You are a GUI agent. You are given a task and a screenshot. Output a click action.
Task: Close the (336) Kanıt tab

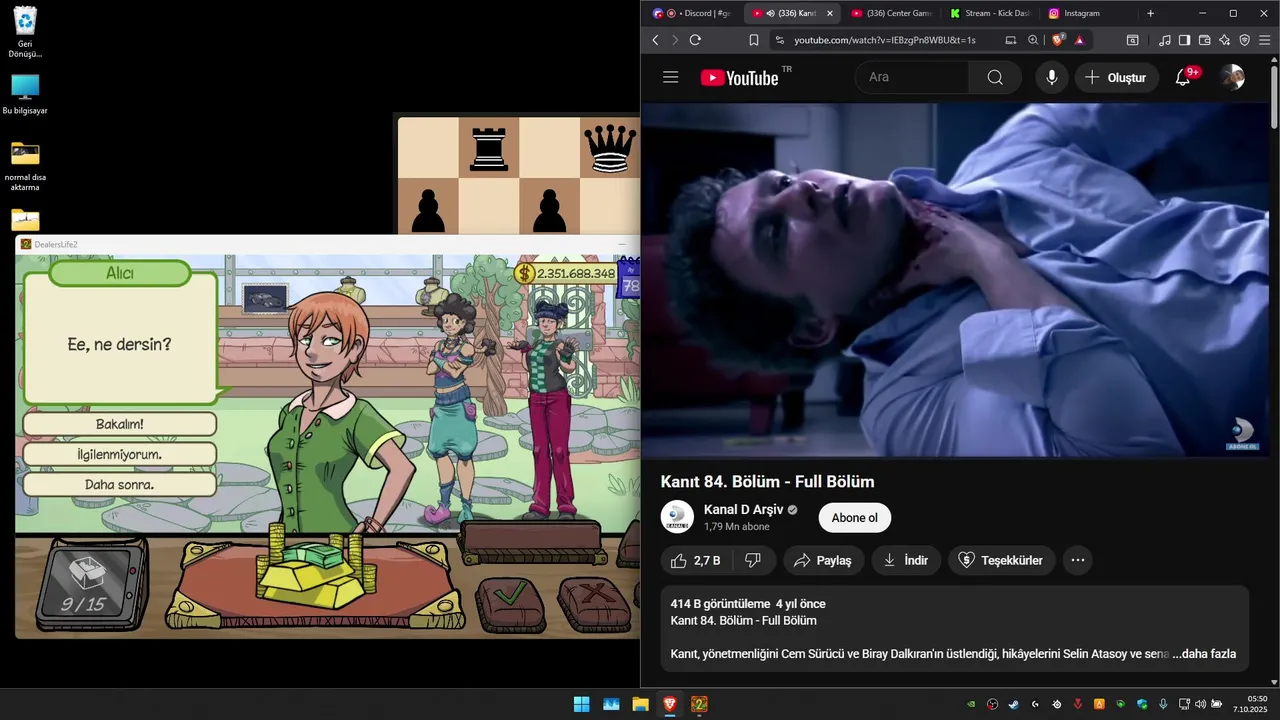(829, 13)
